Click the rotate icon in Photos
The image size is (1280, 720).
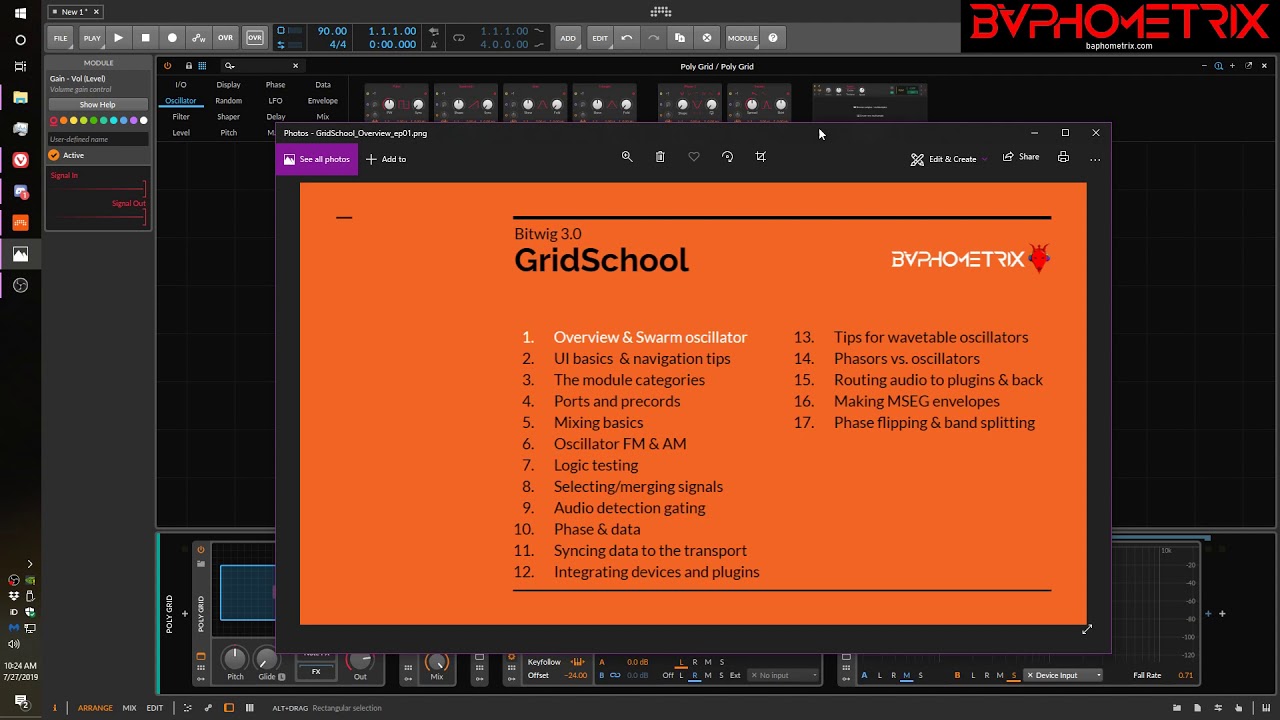pyautogui.click(x=727, y=157)
